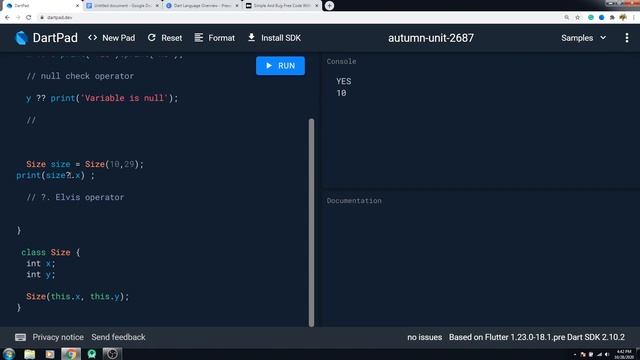Open the Samples dropdown
The image size is (640, 360).
583,38
